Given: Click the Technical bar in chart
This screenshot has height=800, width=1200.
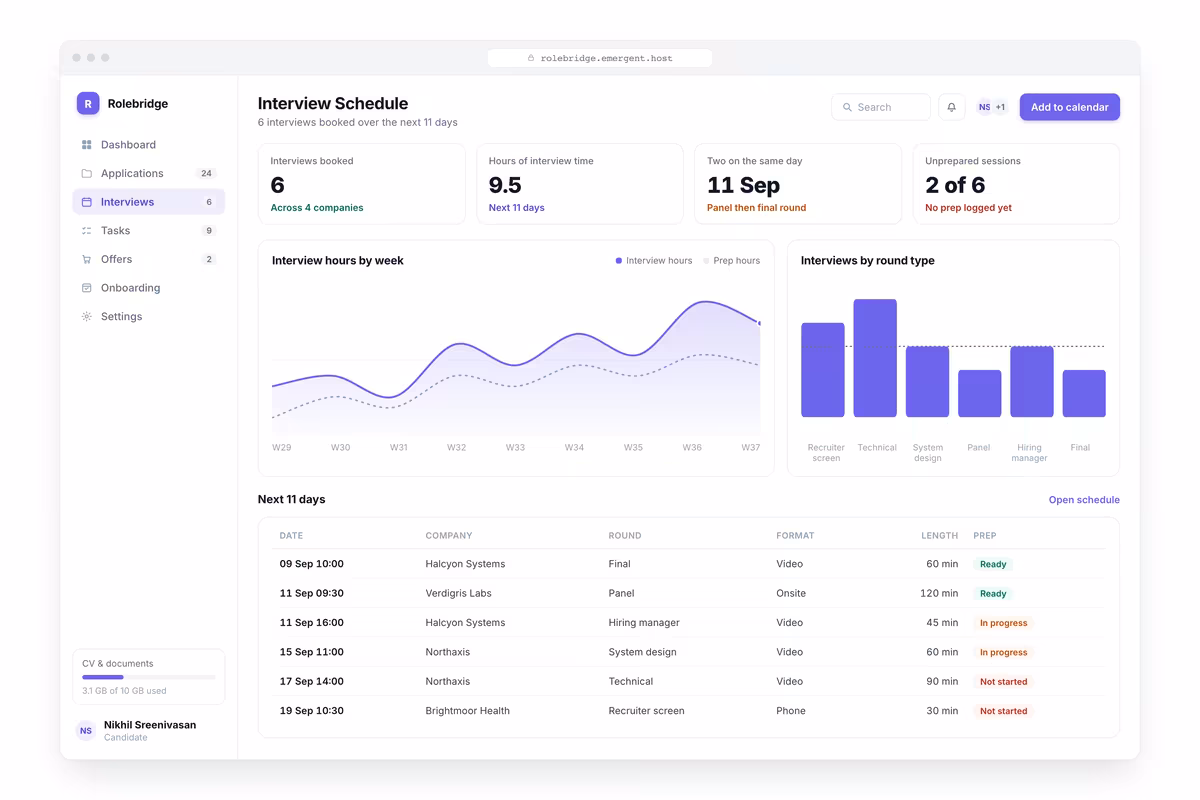Looking at the screenshot, I should point(875,358).
